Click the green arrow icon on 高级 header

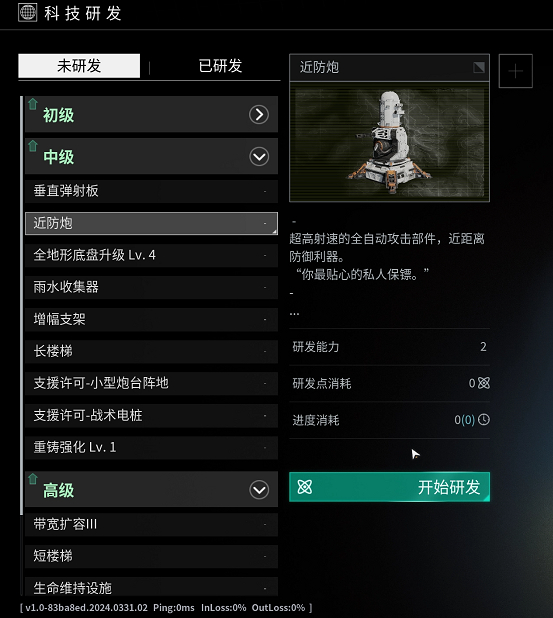[33, 479]
